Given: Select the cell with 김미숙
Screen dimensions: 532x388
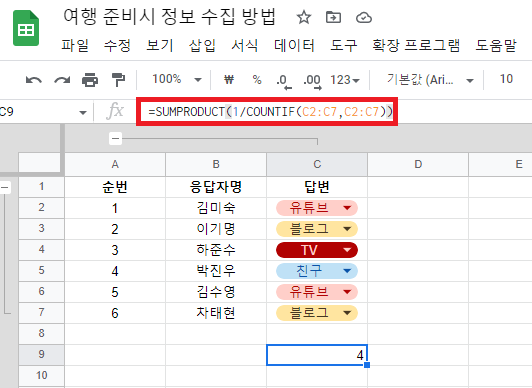Looking at the screenshot, I should pyautogui.click(x=216, y=208).
